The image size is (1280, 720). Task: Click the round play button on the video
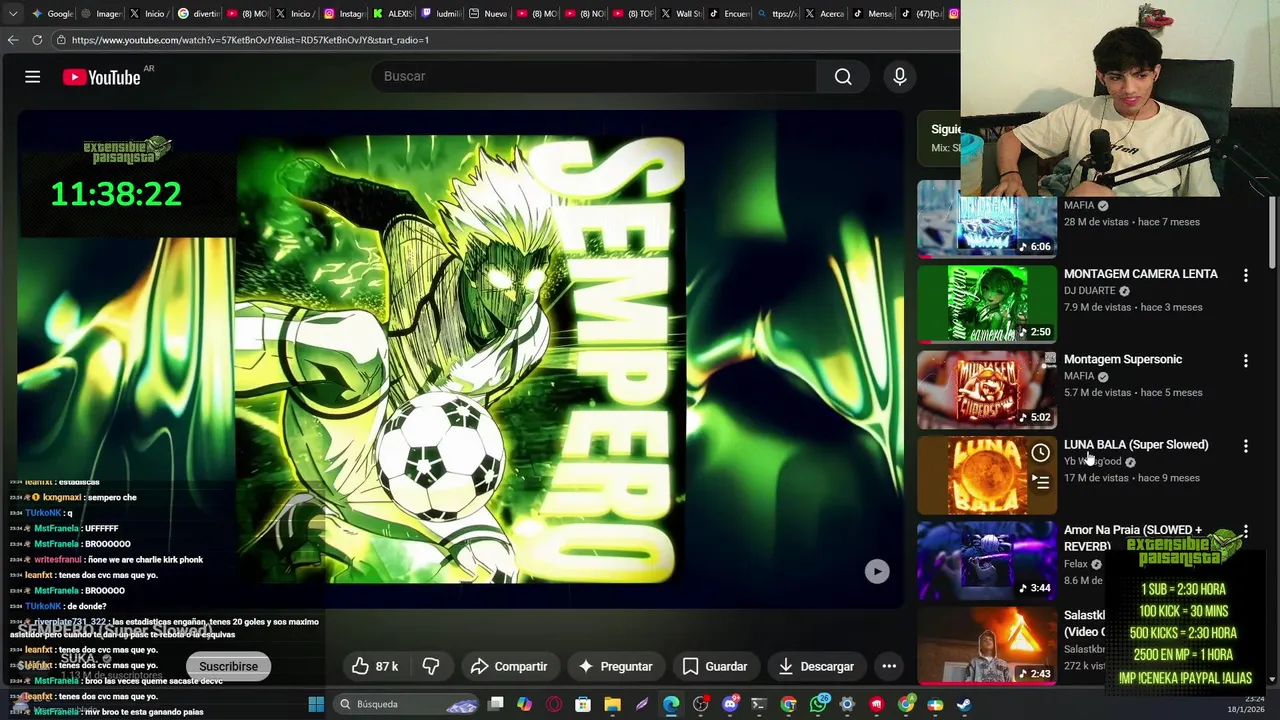point(877,571)
